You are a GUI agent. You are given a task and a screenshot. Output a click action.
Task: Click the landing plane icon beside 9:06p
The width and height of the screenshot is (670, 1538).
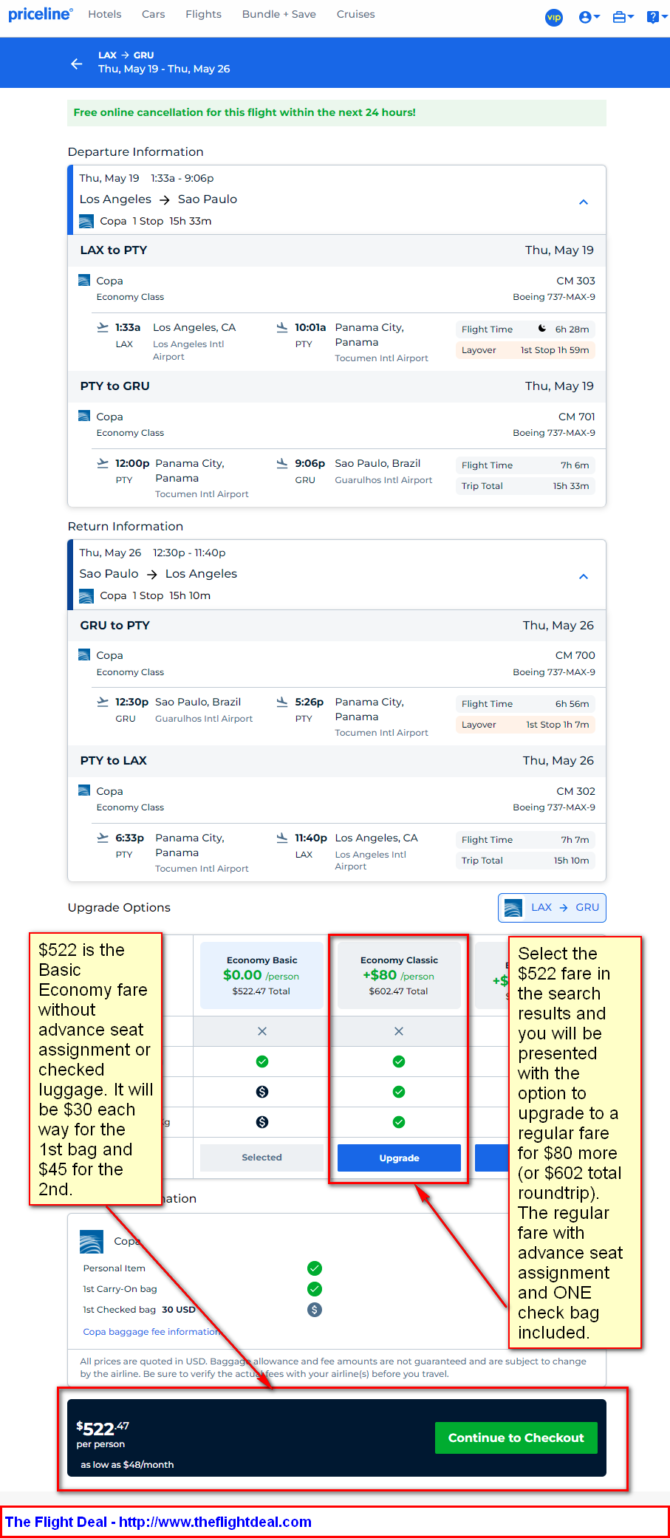(282, 463)
